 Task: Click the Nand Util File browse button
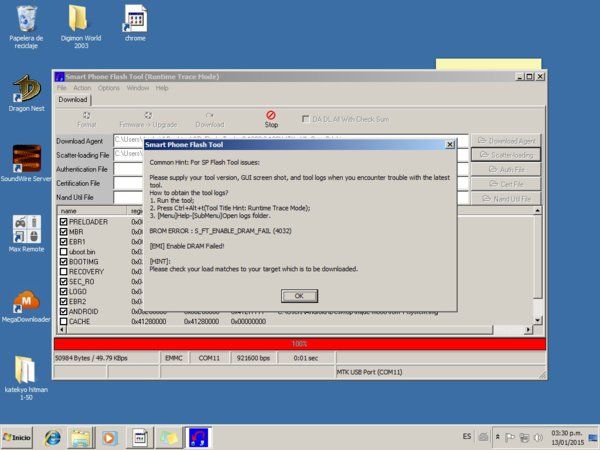506,199
